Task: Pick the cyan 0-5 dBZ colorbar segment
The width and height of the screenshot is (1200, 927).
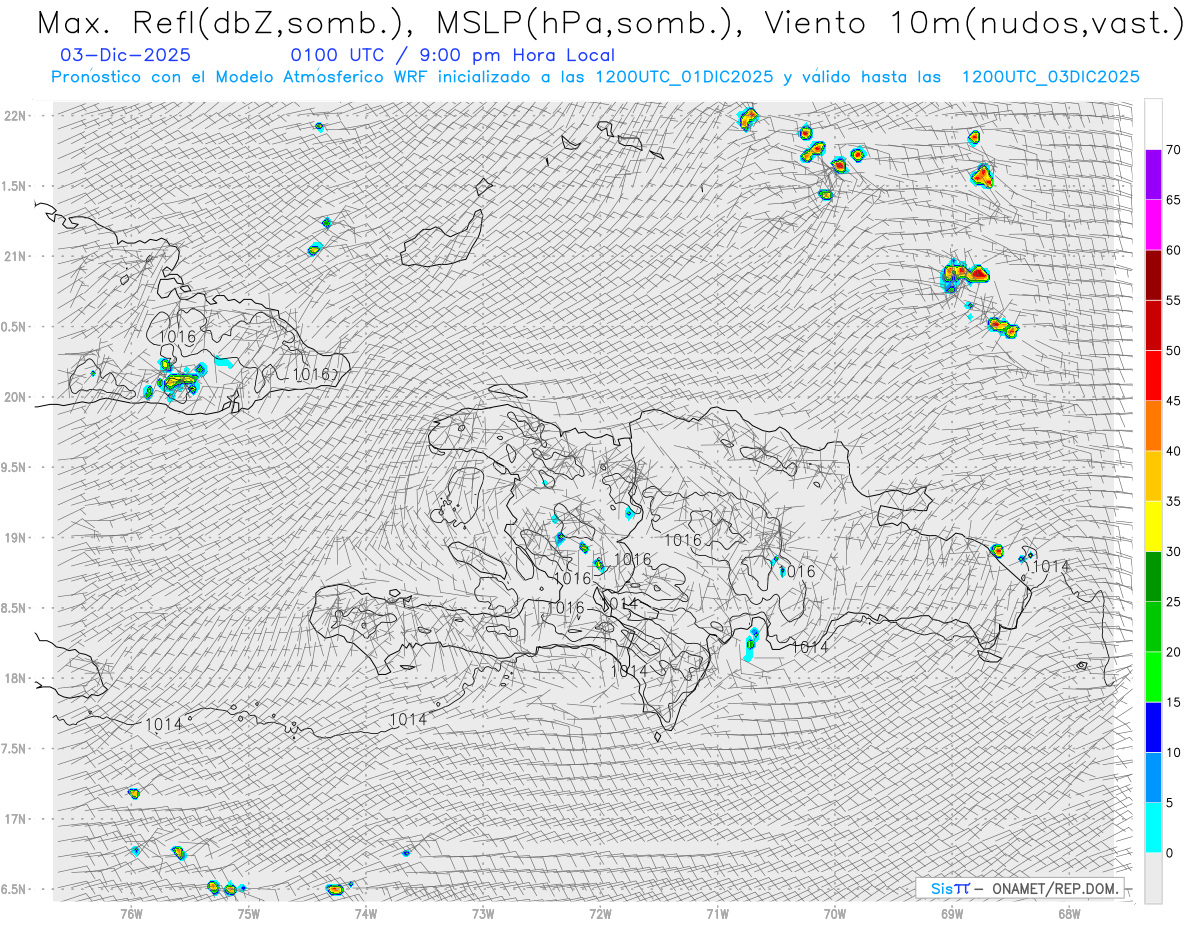Action: (x=1153, y=827)
